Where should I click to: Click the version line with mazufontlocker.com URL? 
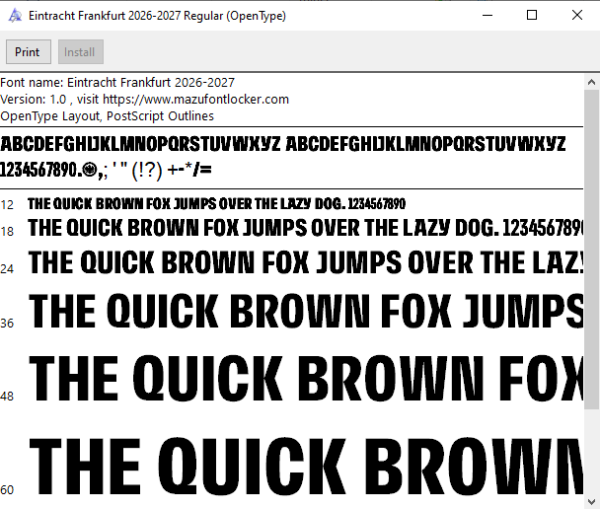tap(145, 99)
